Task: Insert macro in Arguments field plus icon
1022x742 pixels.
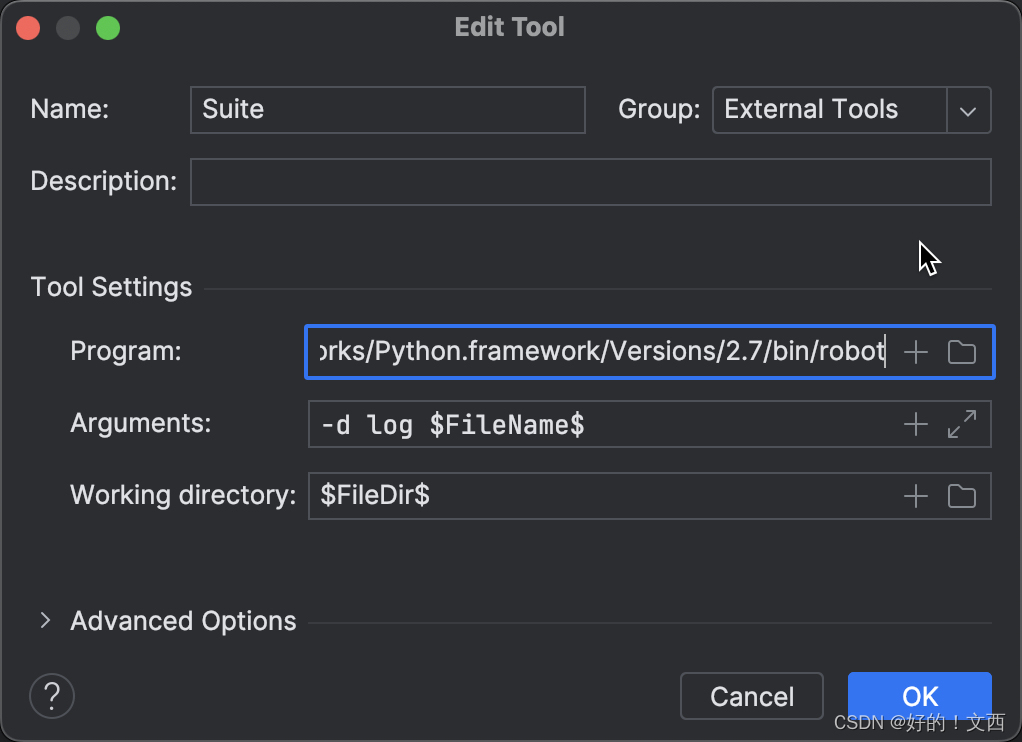Action: pos(916,424)
